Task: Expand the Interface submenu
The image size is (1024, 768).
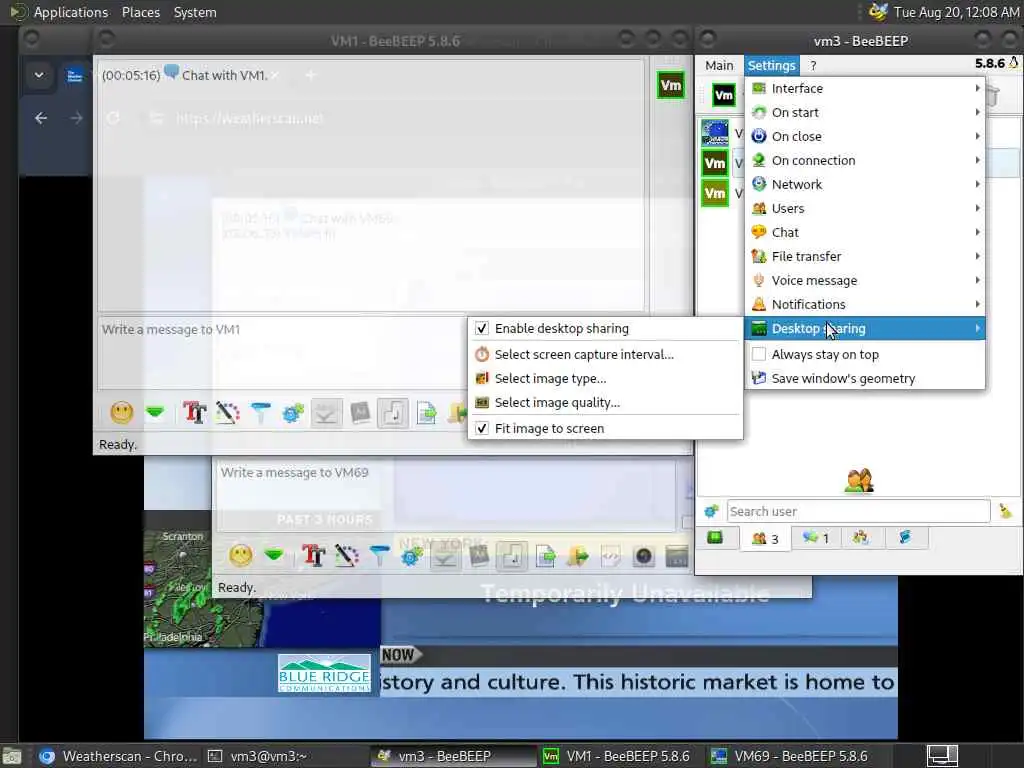Action: tap(865, 88)
